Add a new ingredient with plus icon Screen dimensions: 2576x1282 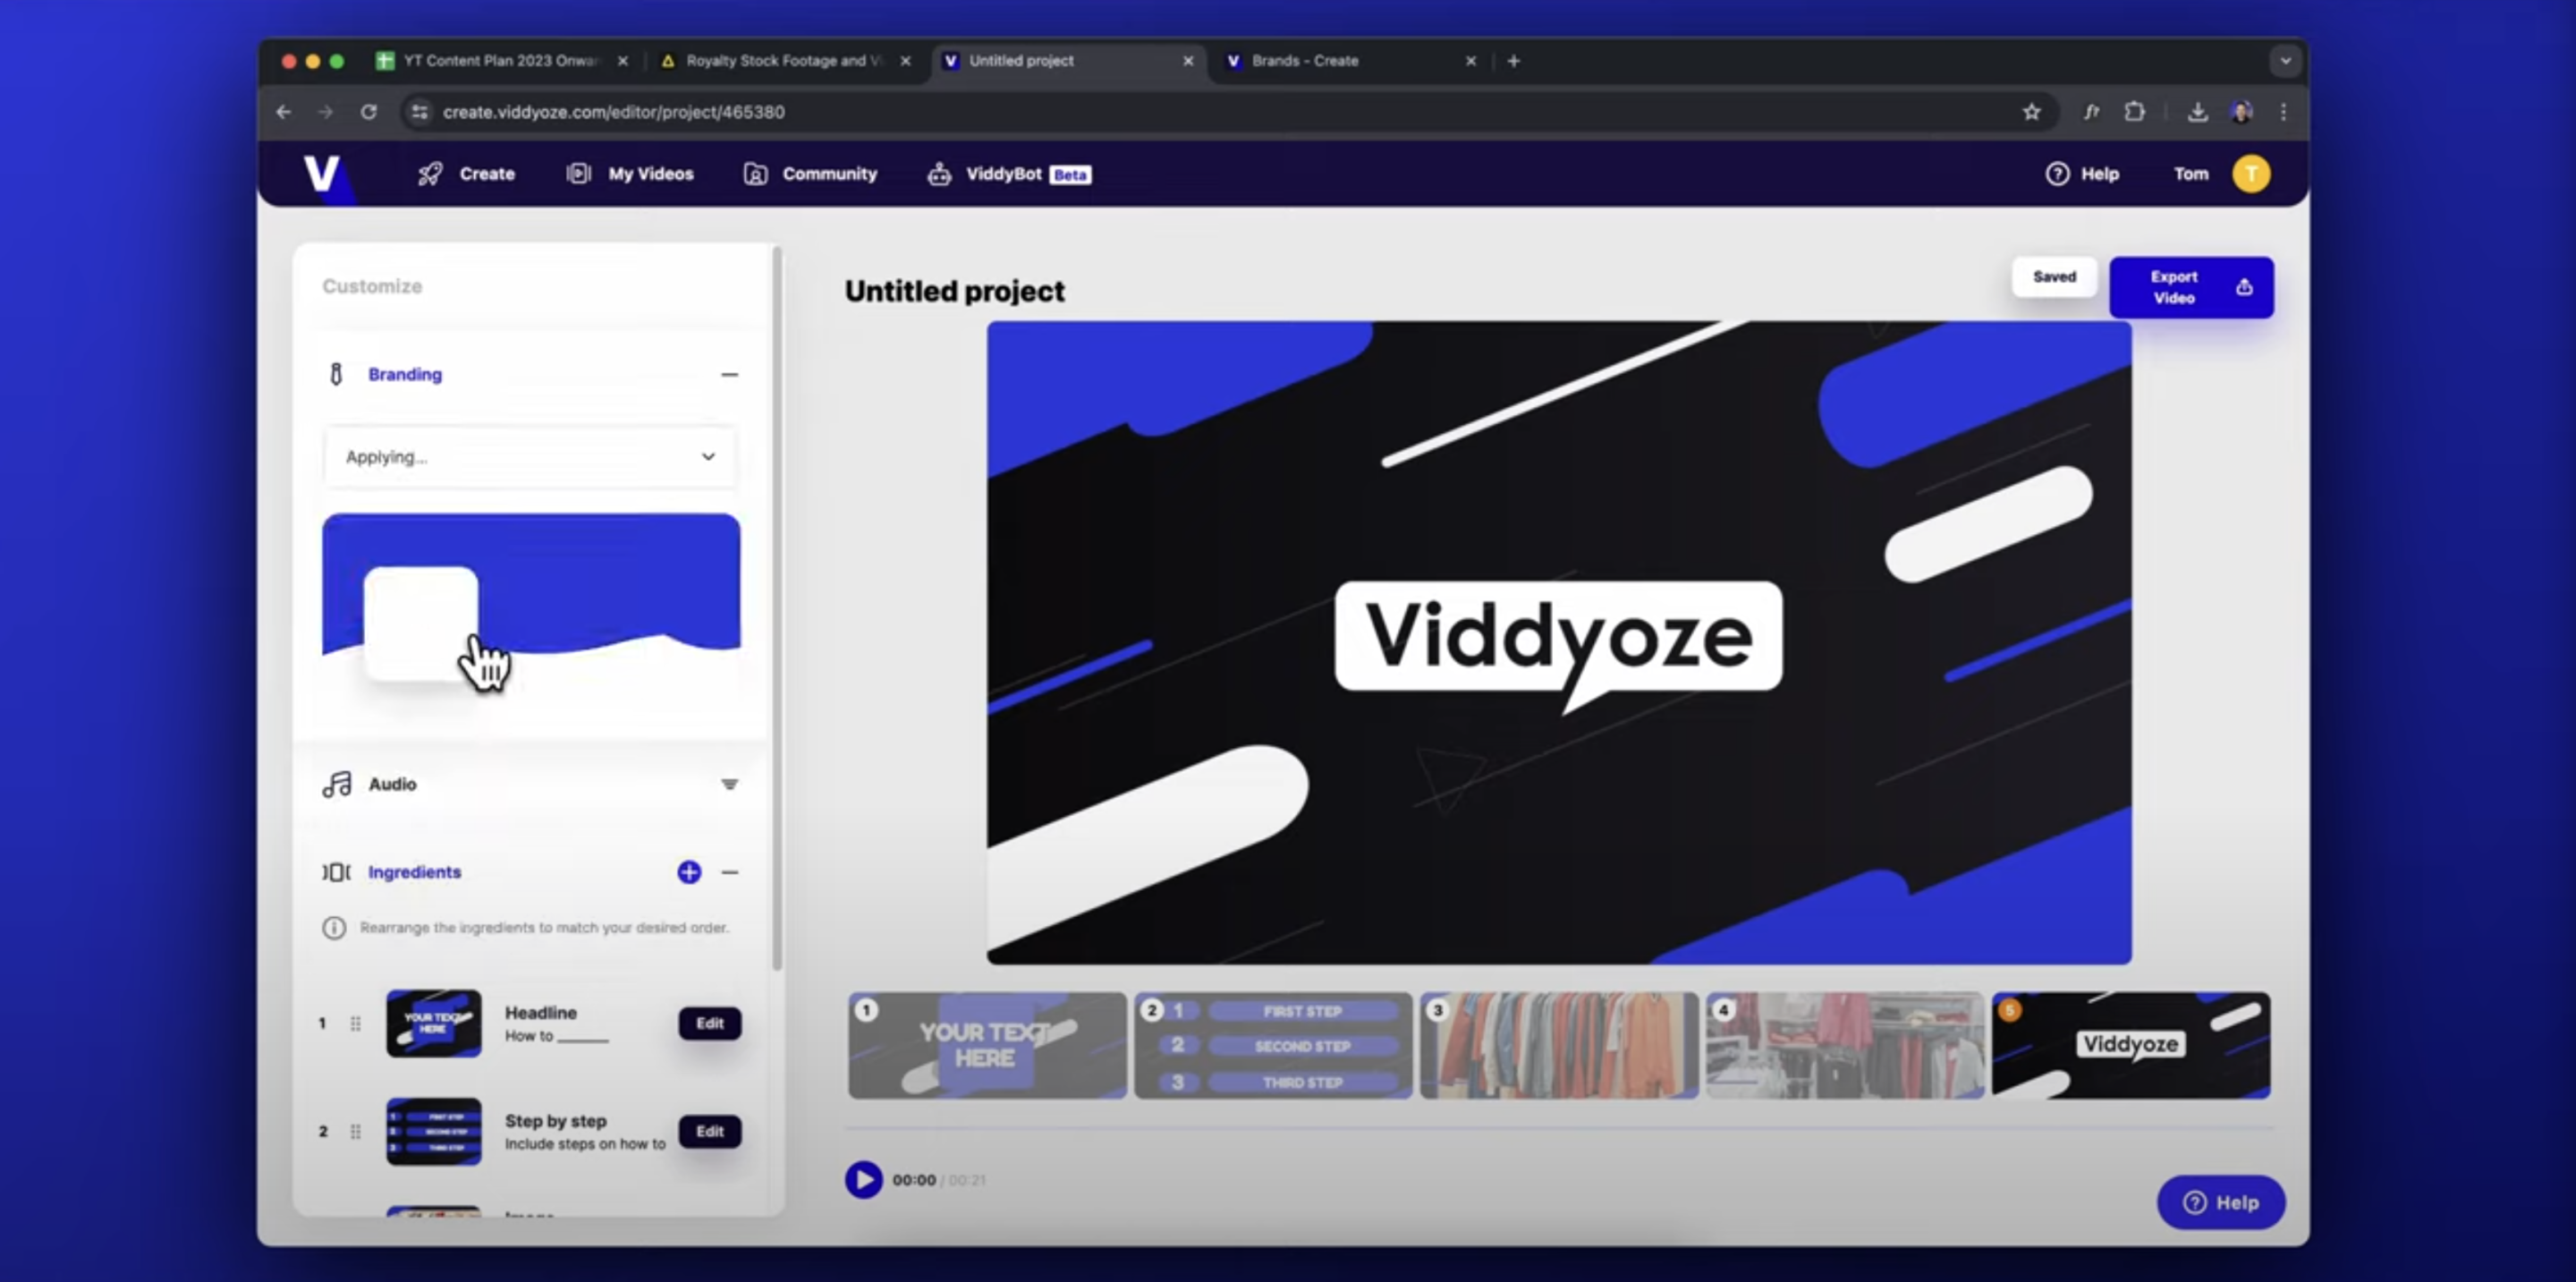point(689,872)
